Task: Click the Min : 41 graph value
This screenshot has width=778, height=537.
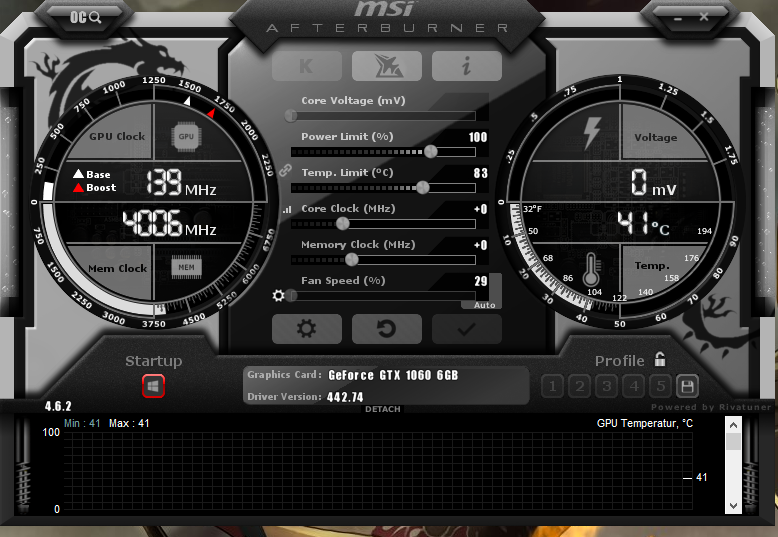Action: coord(82,423)
